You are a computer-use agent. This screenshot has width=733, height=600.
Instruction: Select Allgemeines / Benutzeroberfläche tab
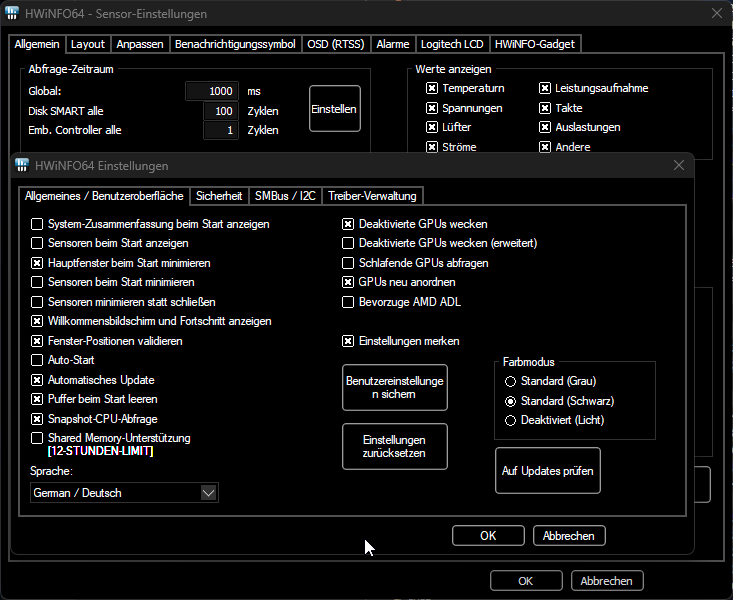coord(104,196)
